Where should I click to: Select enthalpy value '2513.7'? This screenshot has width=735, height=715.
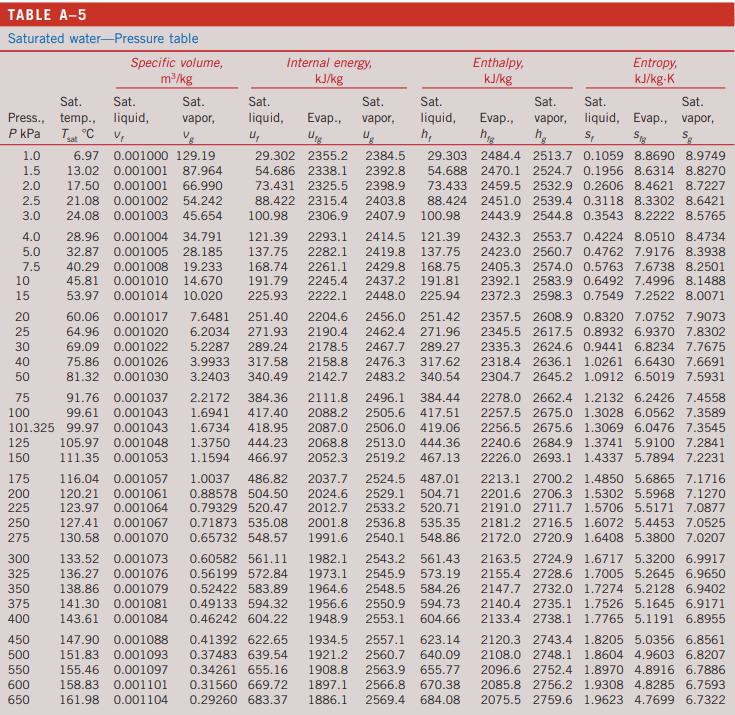click(552, 156)
